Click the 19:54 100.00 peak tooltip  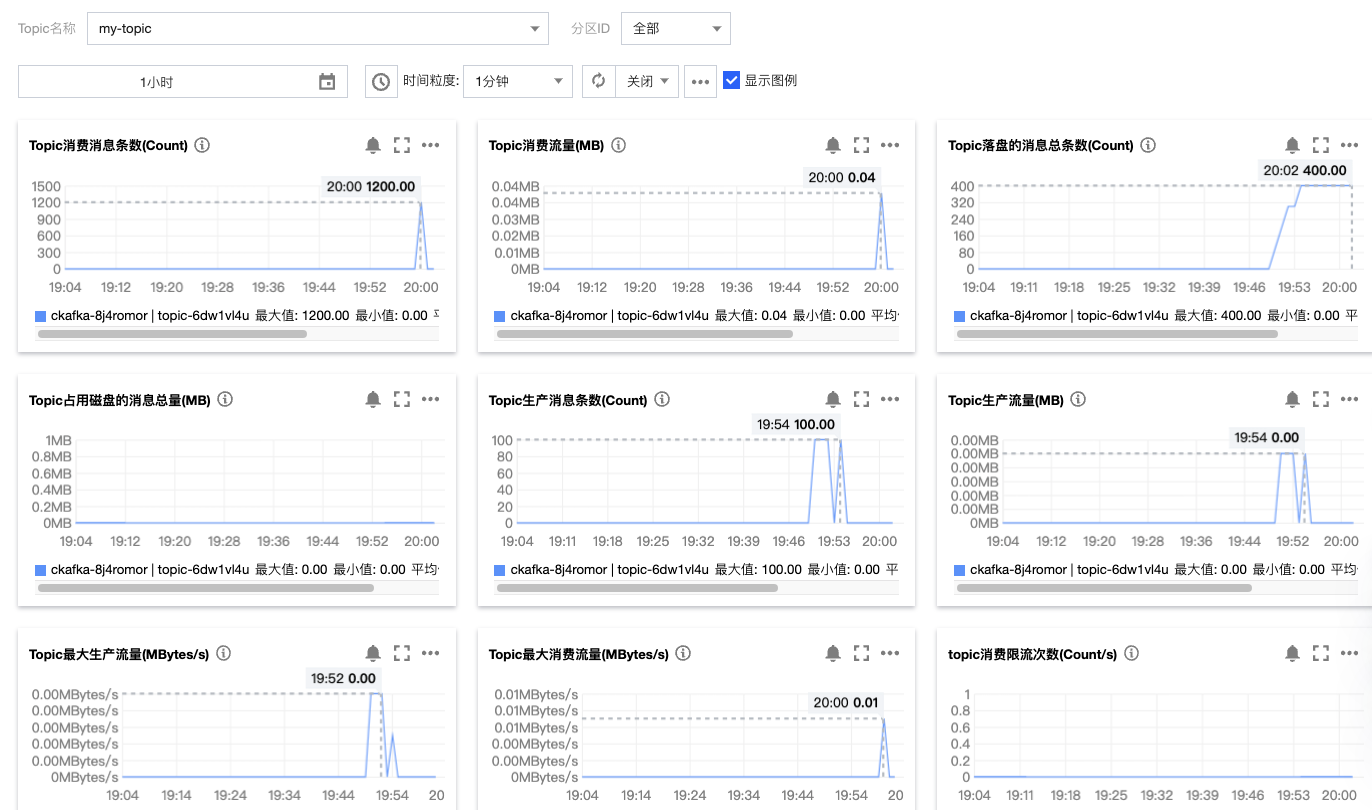[x=795, y=425]
